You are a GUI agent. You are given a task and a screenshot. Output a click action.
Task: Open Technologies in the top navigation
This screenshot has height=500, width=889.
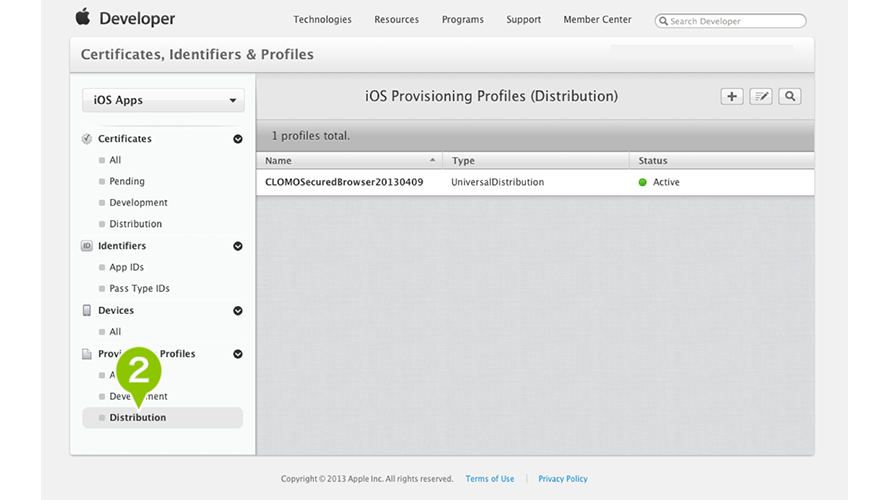(322, 19)
